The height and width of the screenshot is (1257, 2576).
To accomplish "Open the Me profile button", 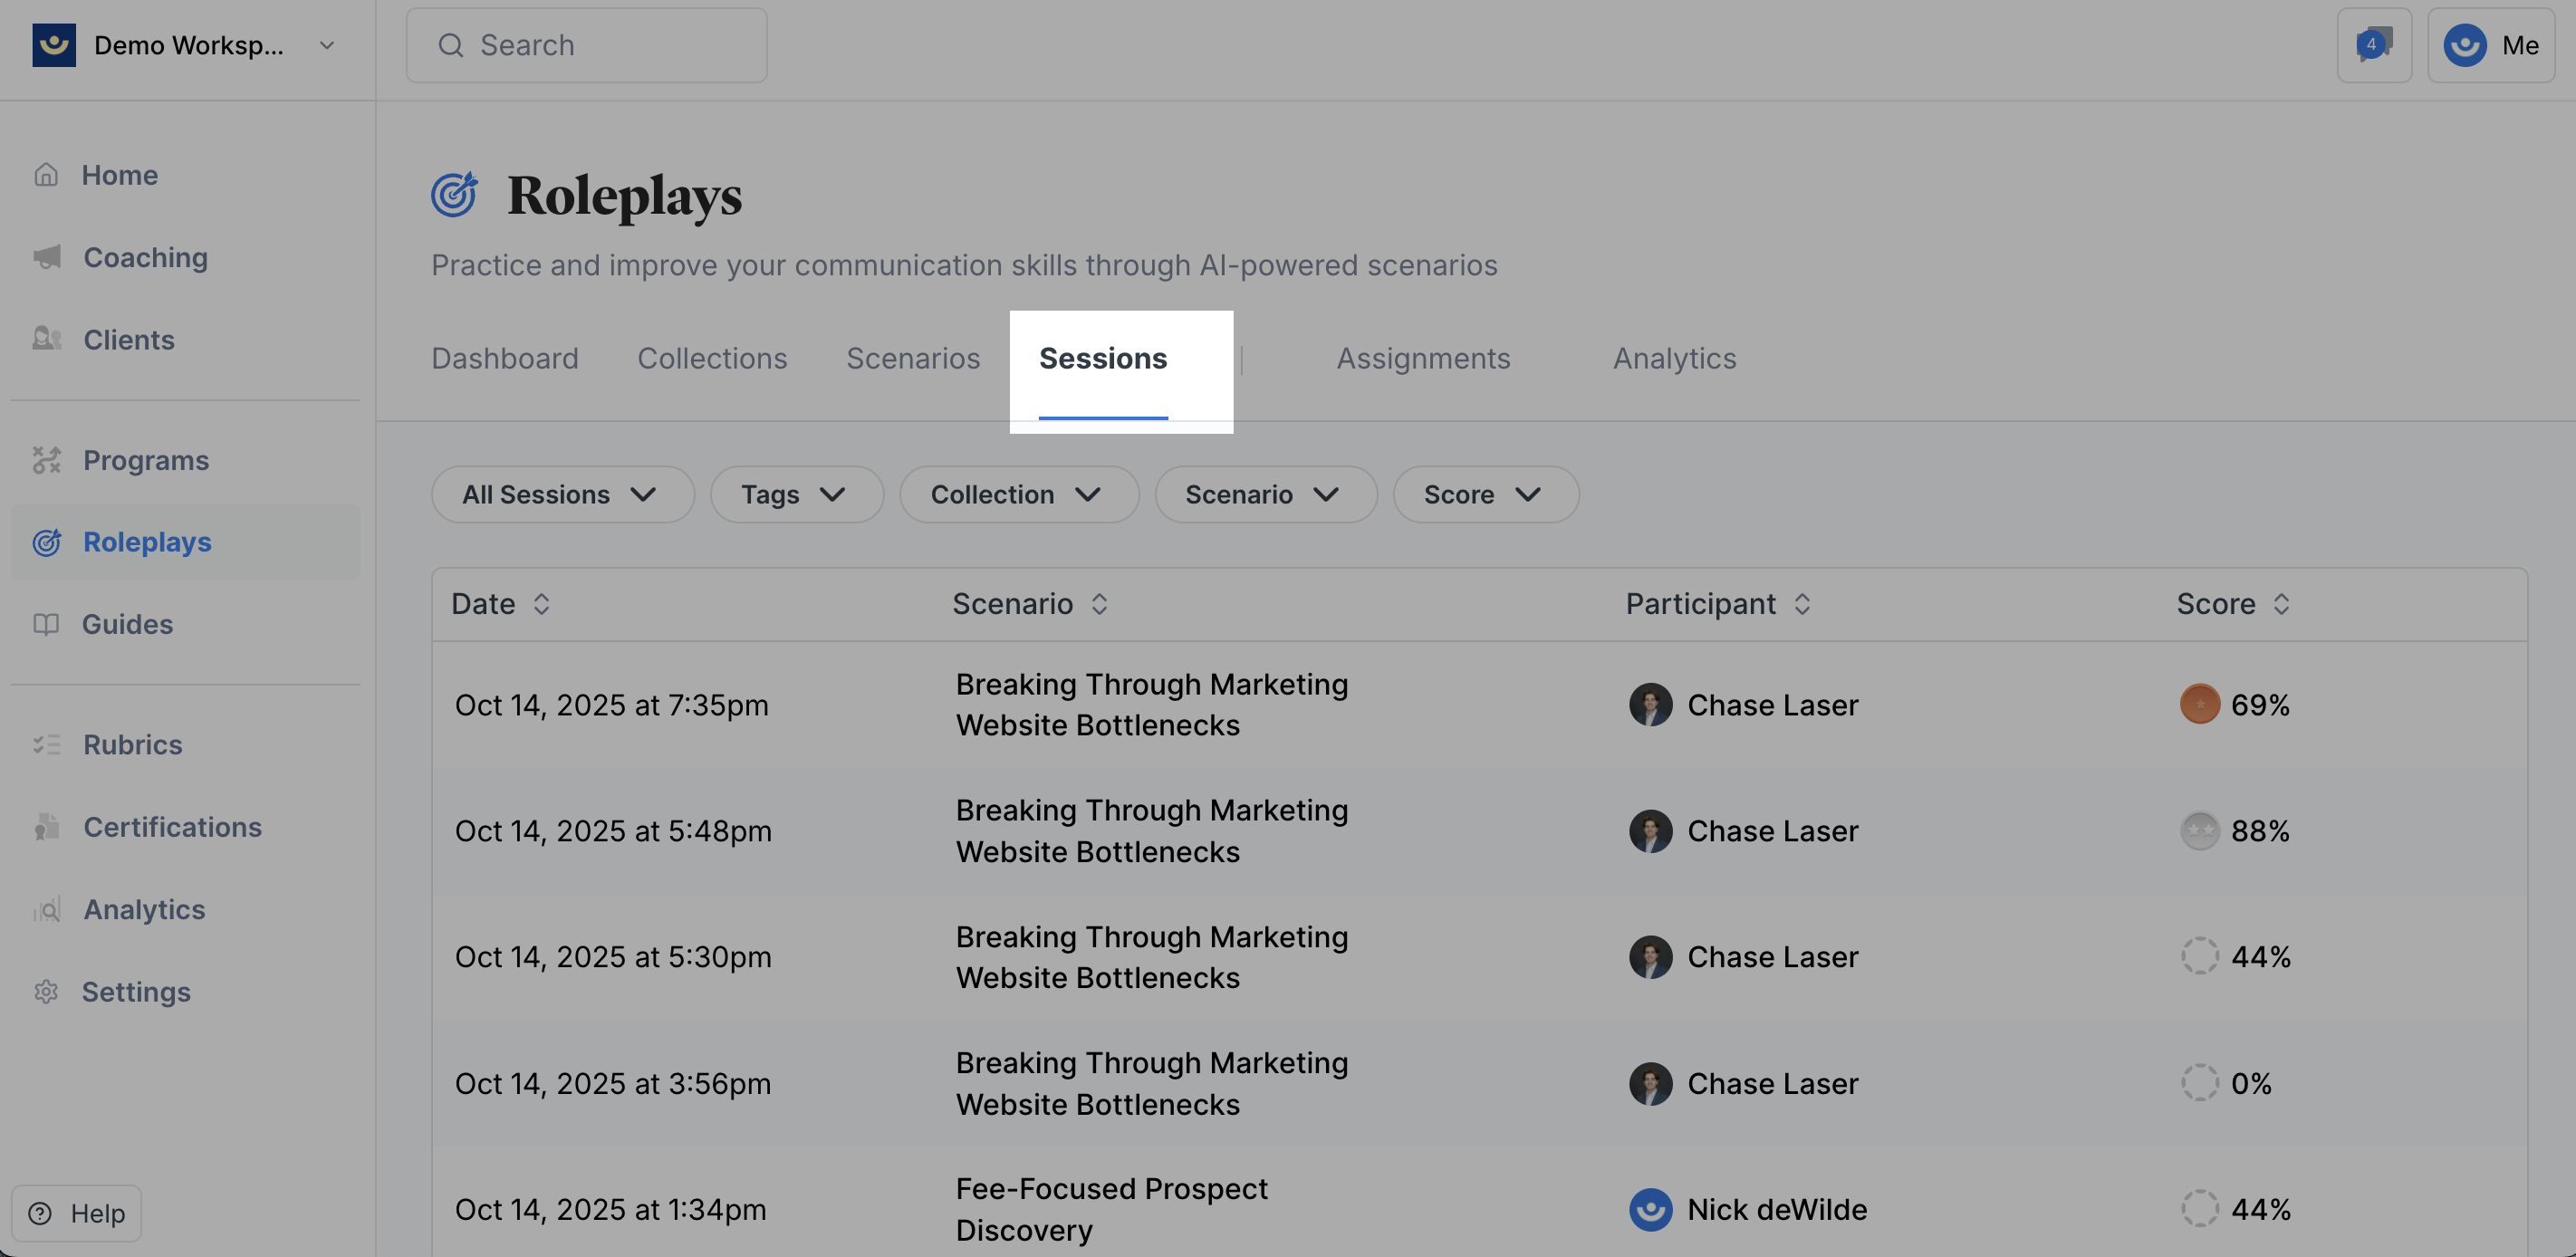I will pyautogui.click(x=2490, y=45).
